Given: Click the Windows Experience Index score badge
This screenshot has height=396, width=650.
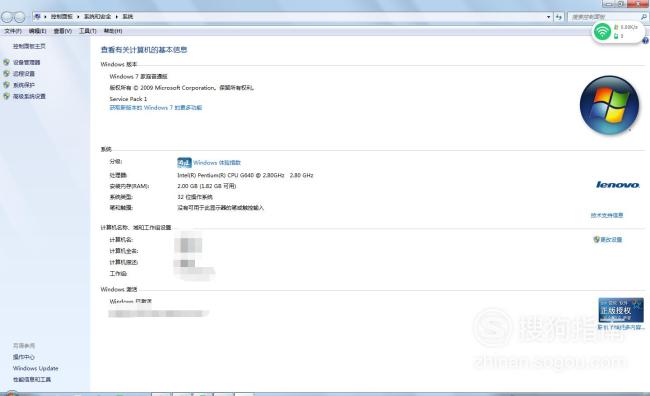Looking at the screenshot, I should (x=184, y=162).
